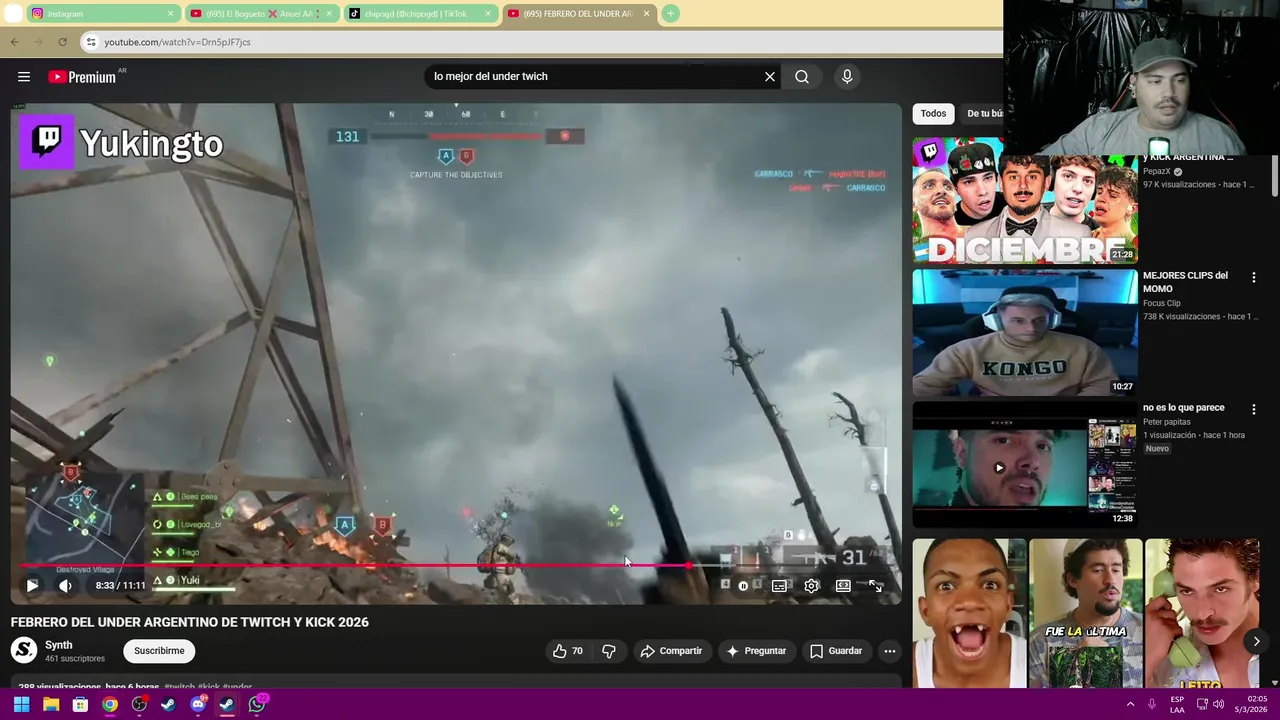Go back in browser
1280x720 pixels.
point(15,42)
